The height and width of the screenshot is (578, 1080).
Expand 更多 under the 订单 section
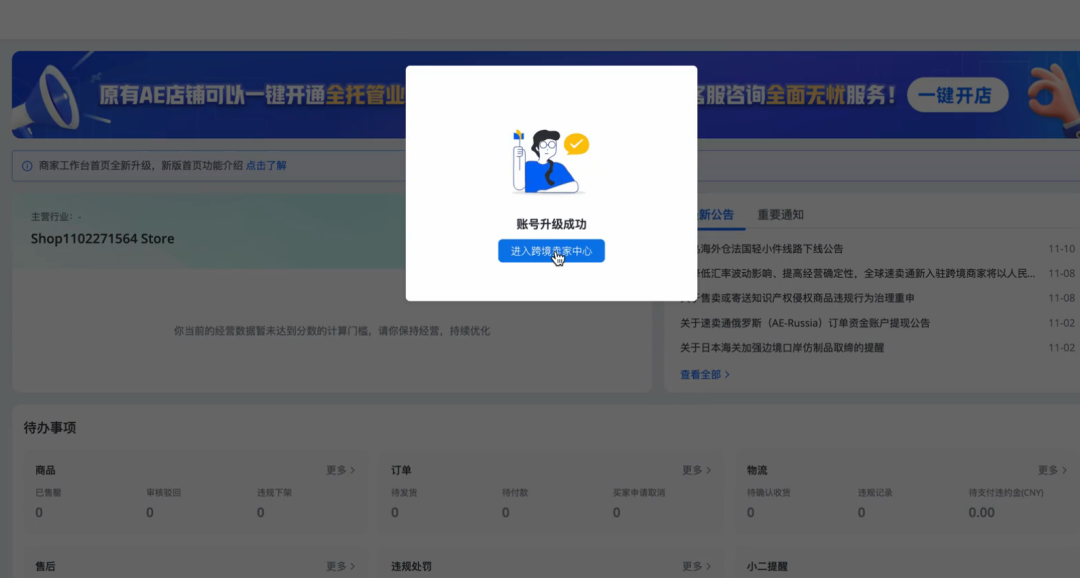click(694, 469)
